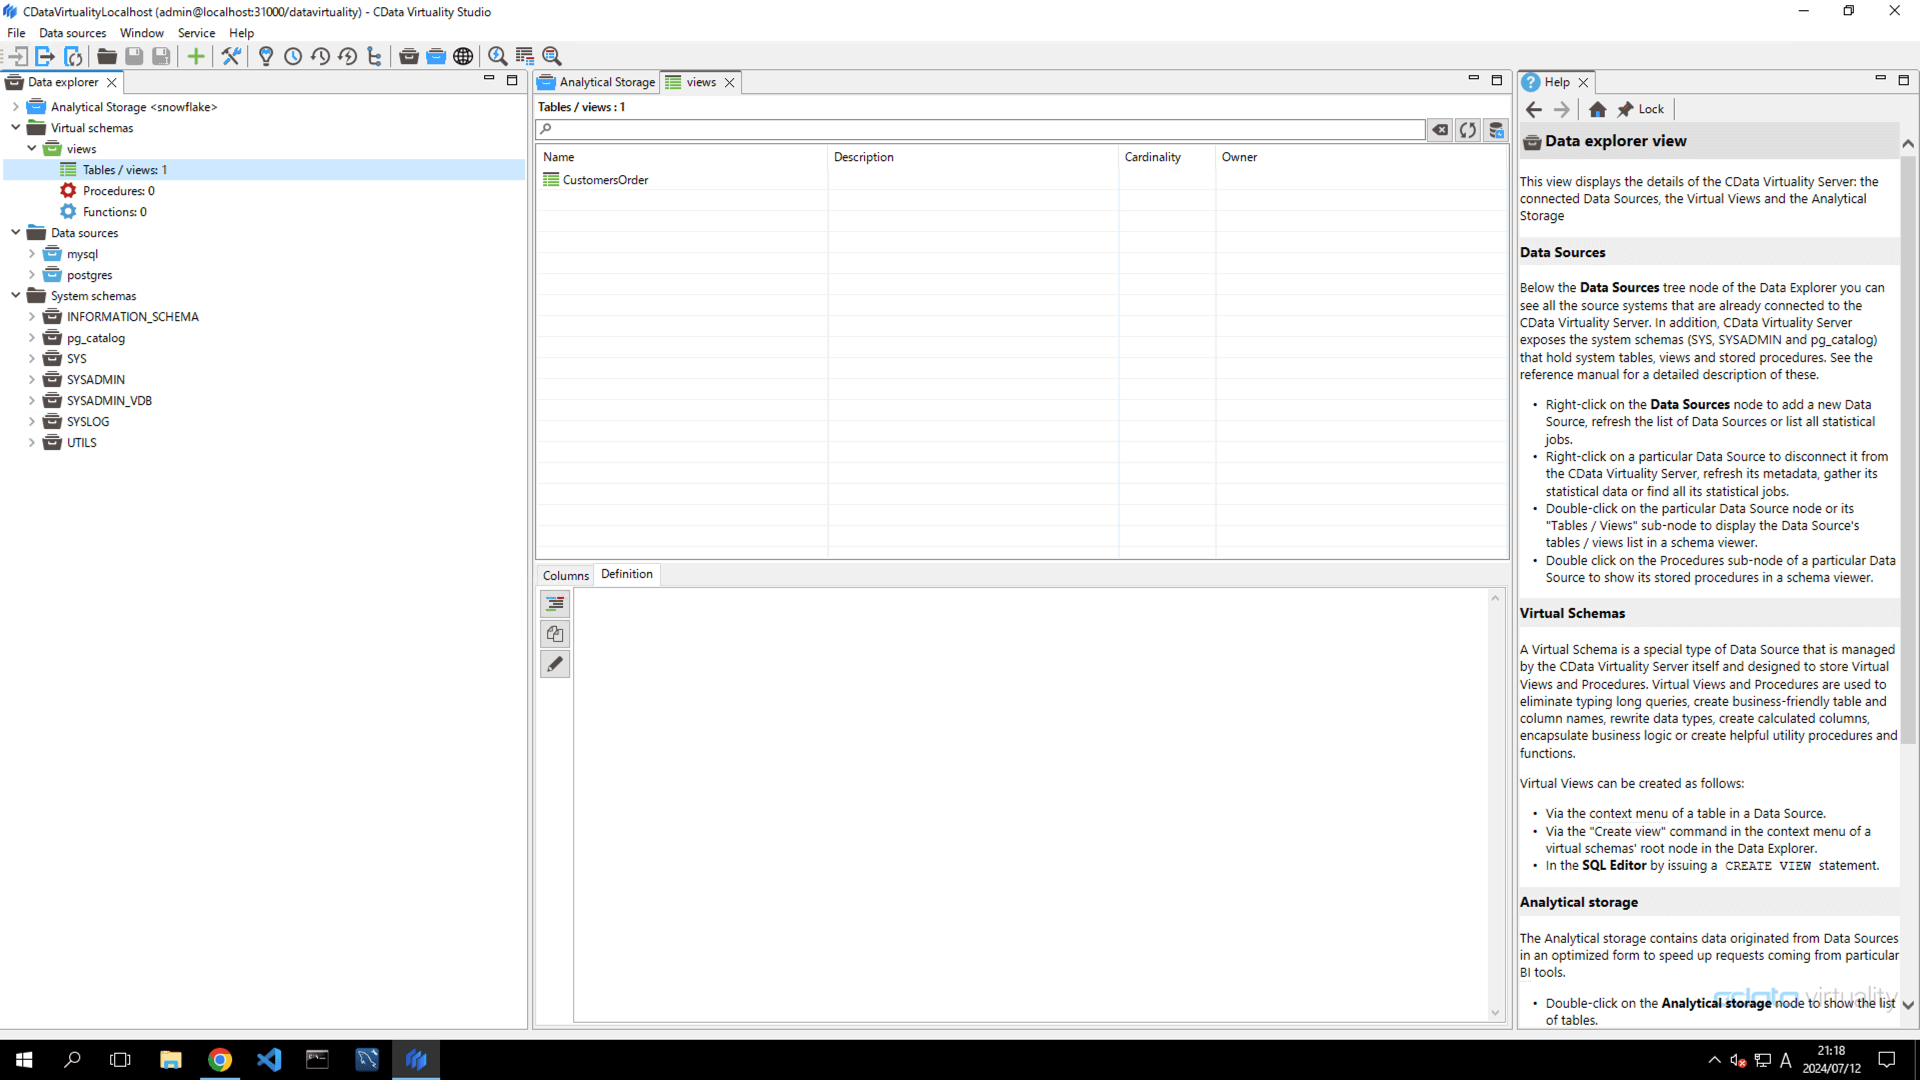
Task: Click the Home icon in the Help panel
Action: (1598, 109)
